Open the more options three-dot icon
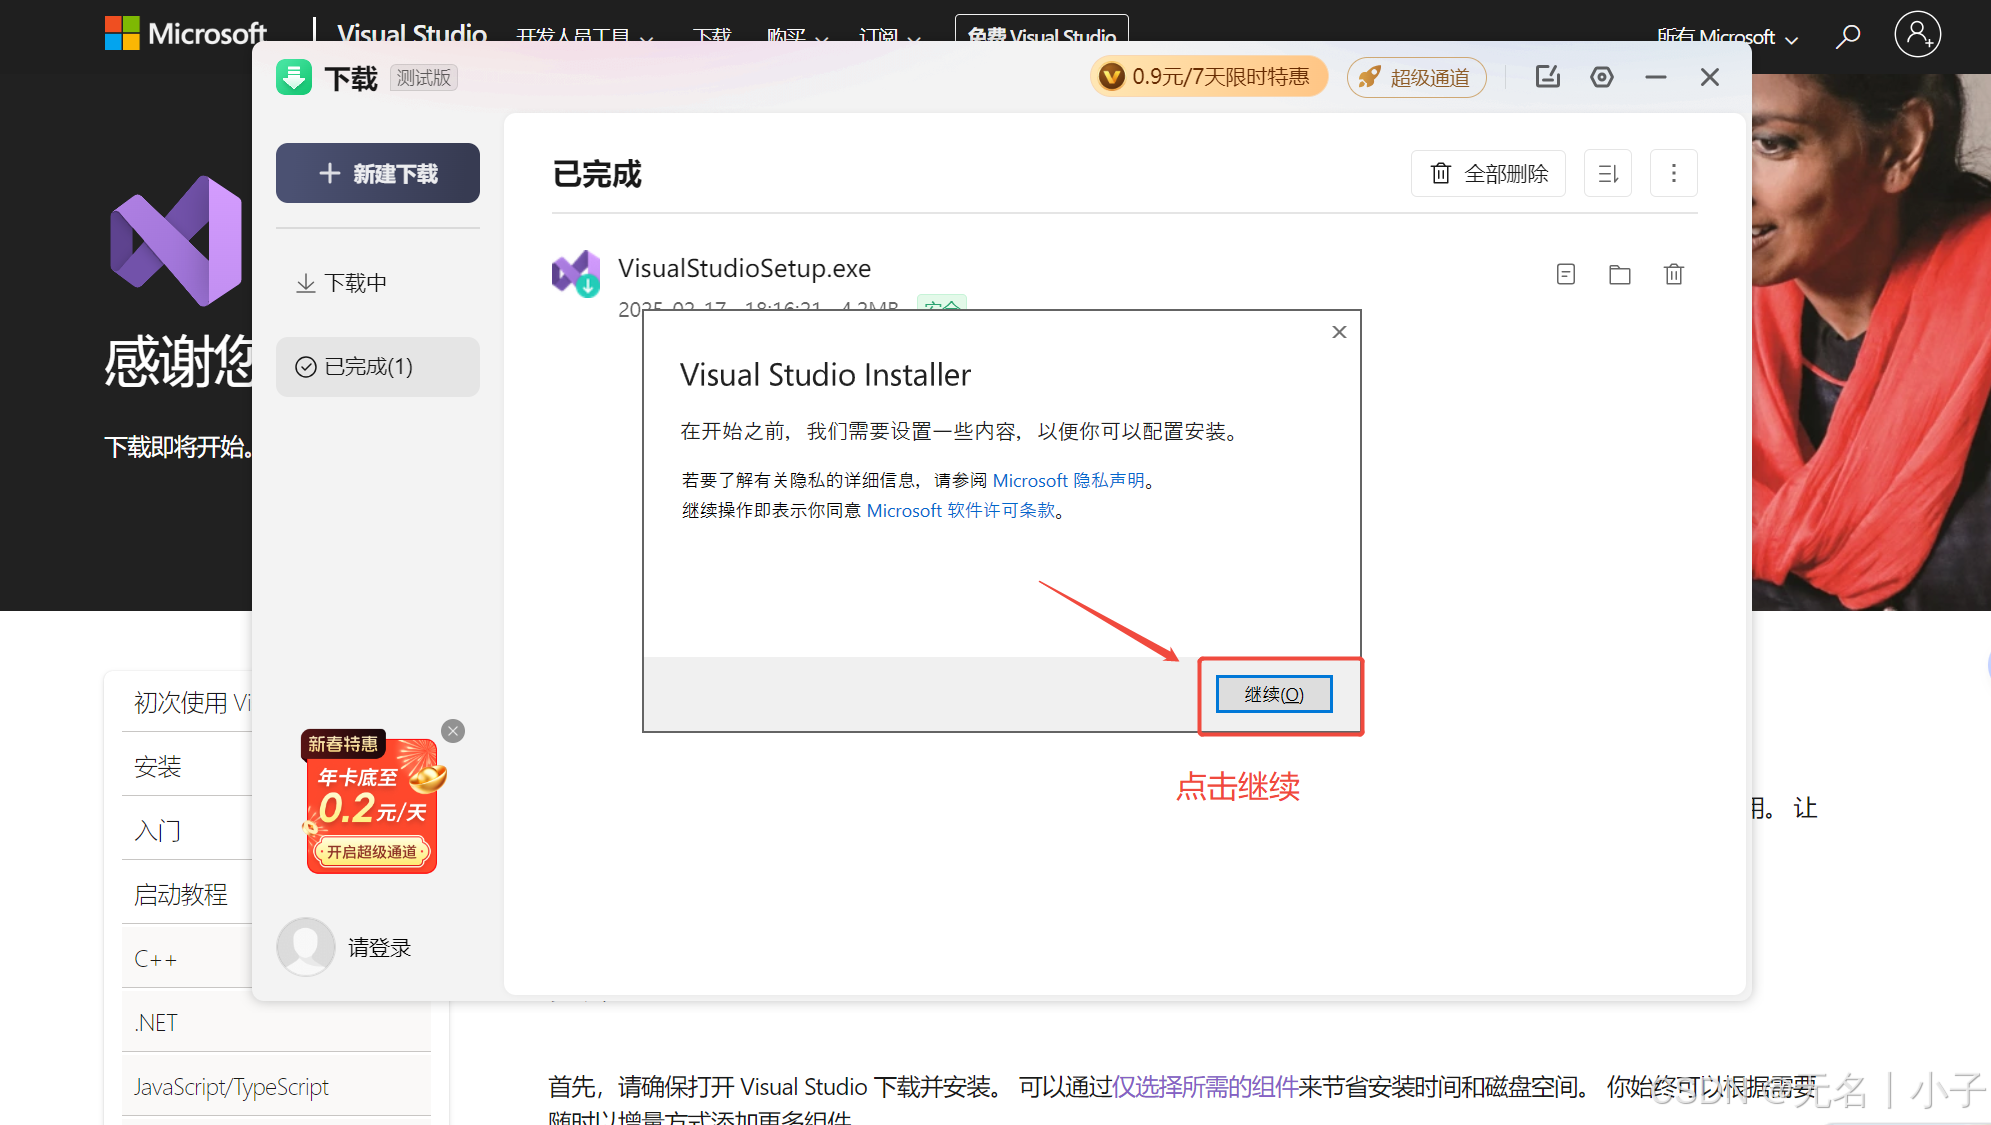Viewport: 1991px width, 1125px height. (x=1673, y=173)
